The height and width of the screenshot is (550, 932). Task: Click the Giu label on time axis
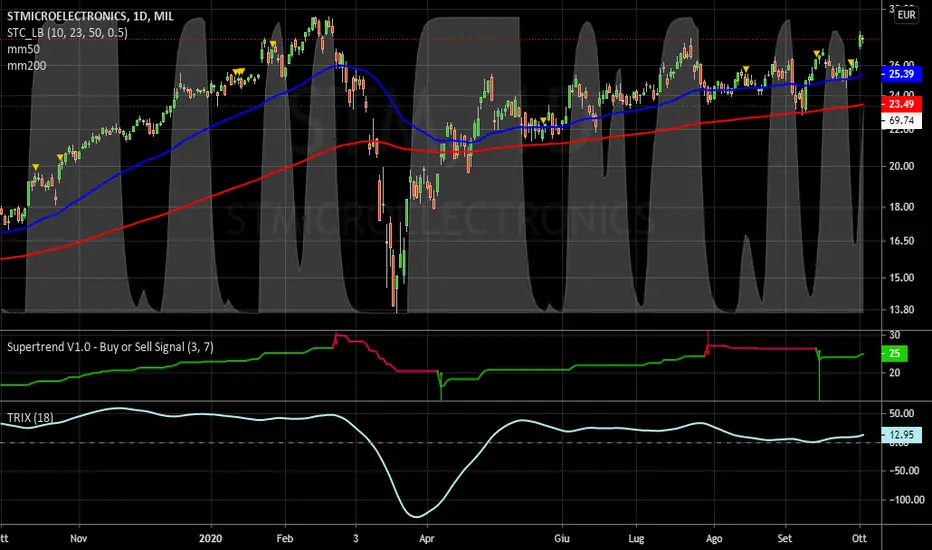point(562,538)
